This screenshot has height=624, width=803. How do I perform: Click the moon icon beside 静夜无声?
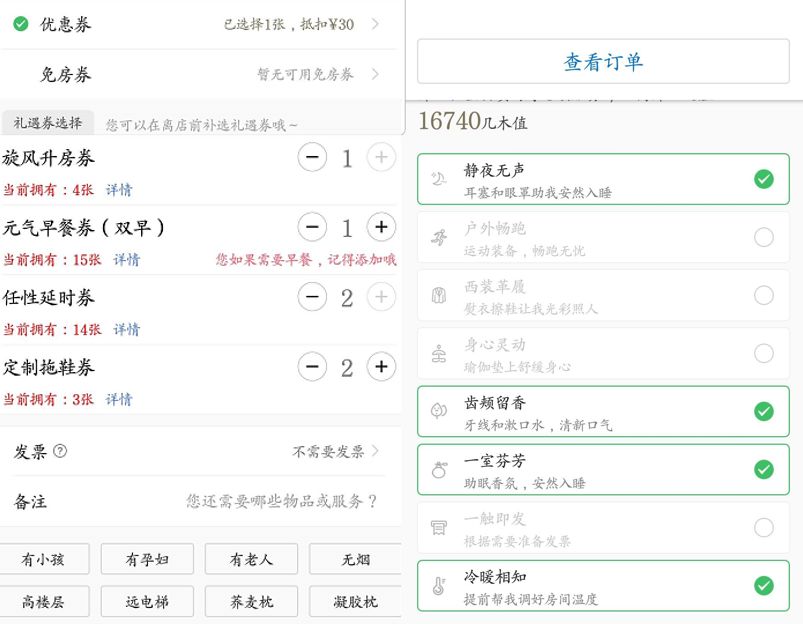tap(438, 178)
